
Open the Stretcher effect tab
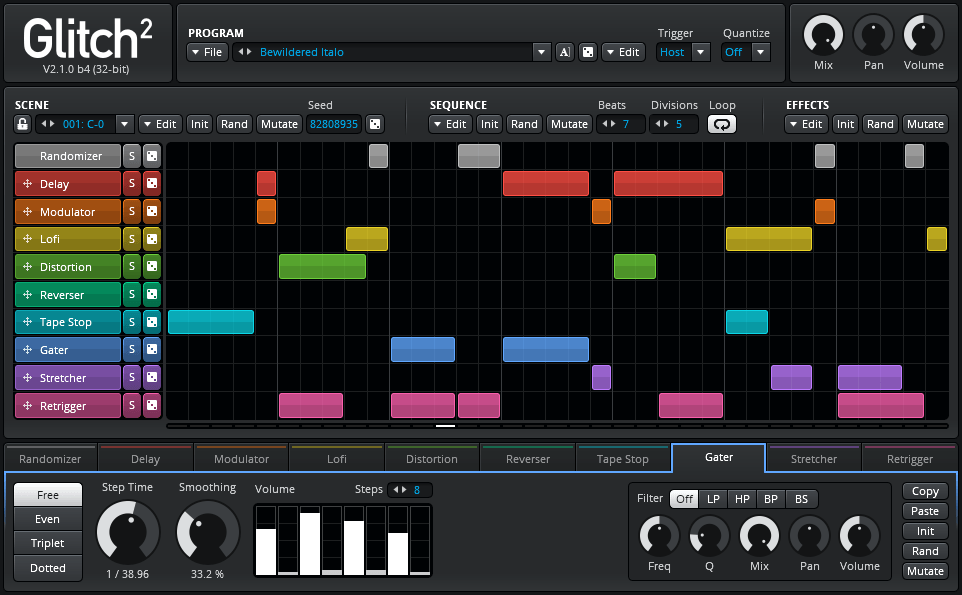point(814,459)
